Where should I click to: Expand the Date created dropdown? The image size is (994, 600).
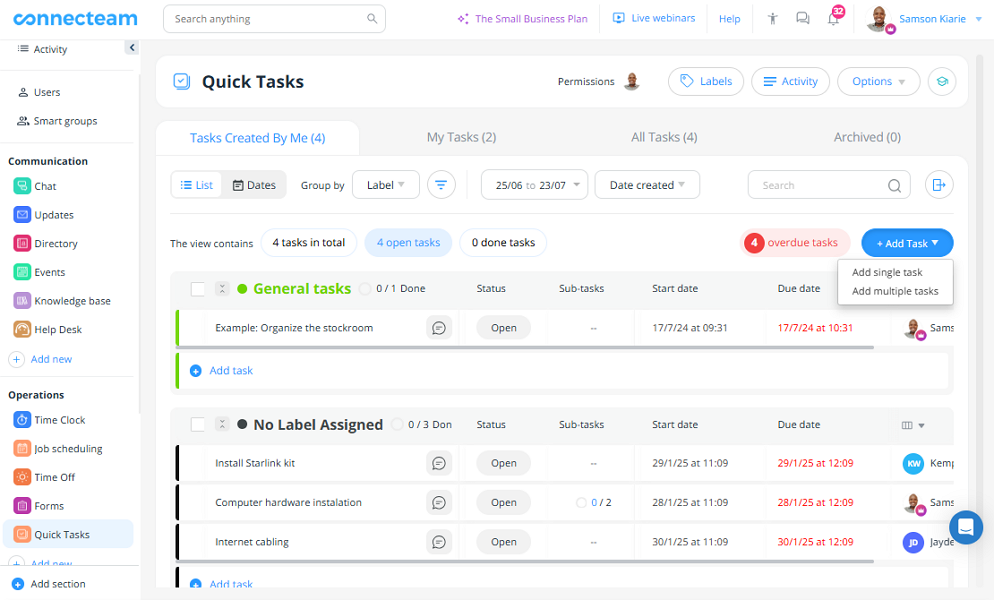647,185
